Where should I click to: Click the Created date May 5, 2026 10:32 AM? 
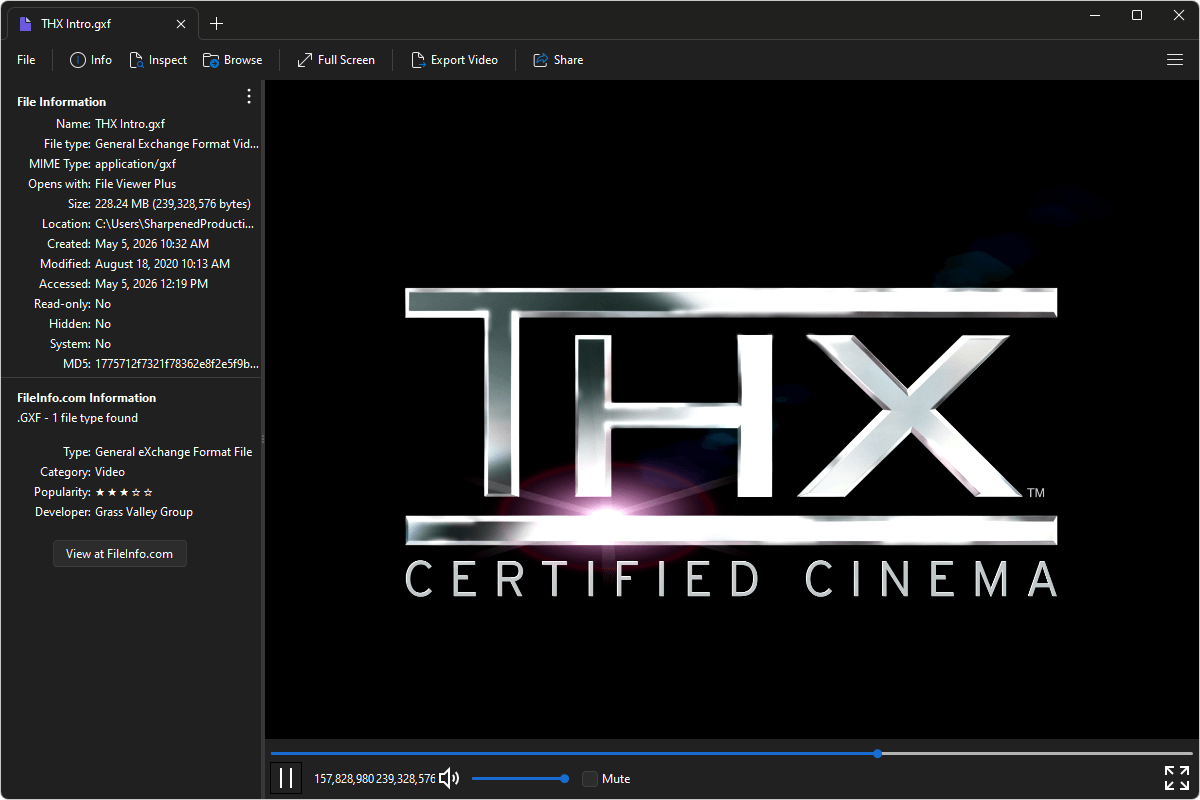tap(152, 244)
